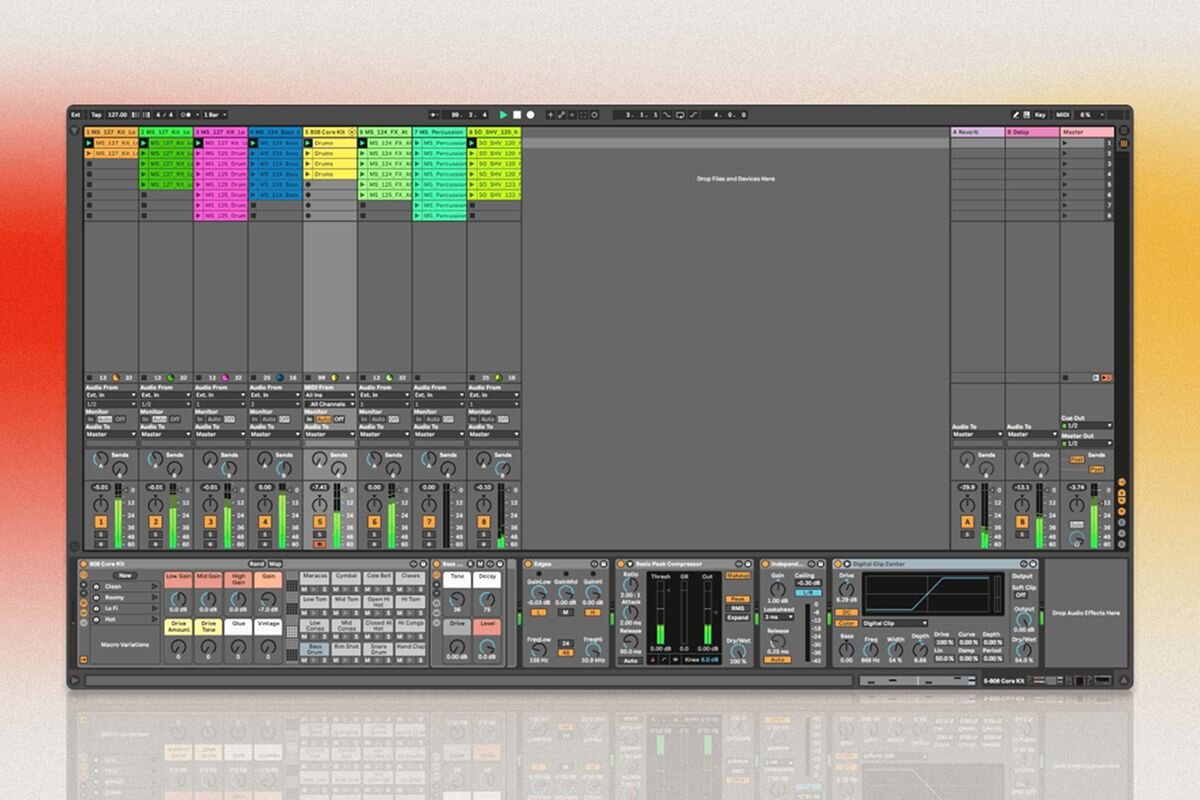This screenshot has width=1200, height=800.
Task: Click the New macro variation button
Action: 125,575
